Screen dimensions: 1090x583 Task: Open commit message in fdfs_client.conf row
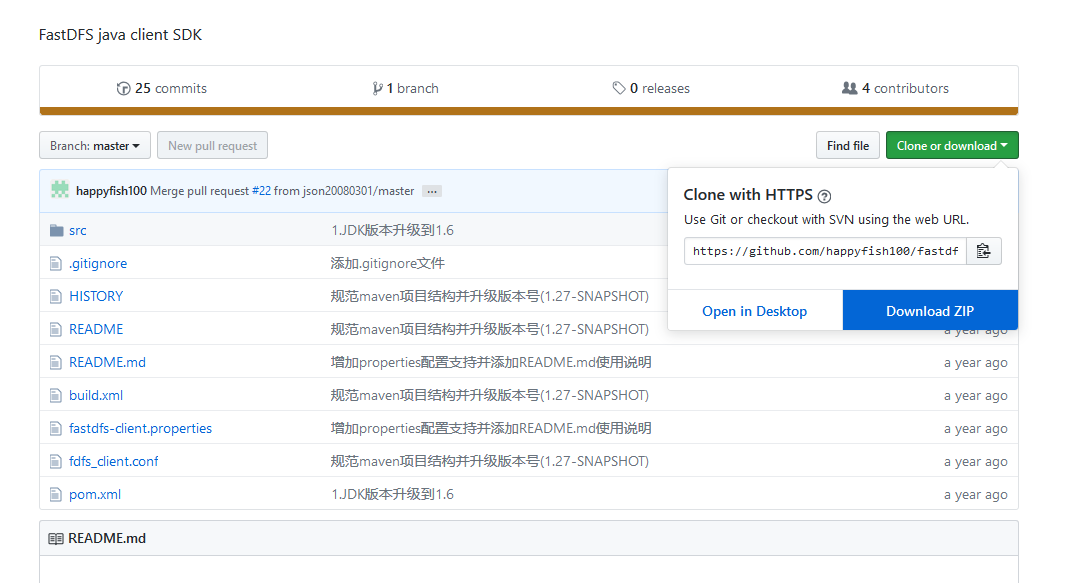tap(489, 461)
